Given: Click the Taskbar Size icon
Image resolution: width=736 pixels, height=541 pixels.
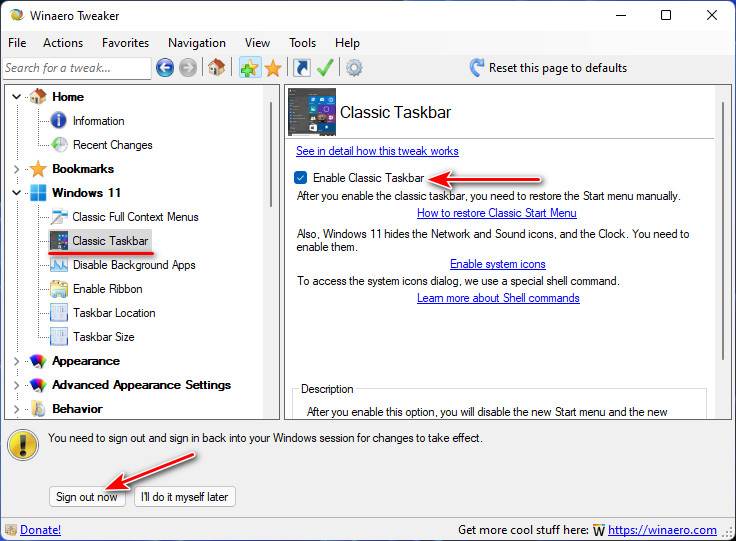Looking at the screenshot, I should (59, 337).
